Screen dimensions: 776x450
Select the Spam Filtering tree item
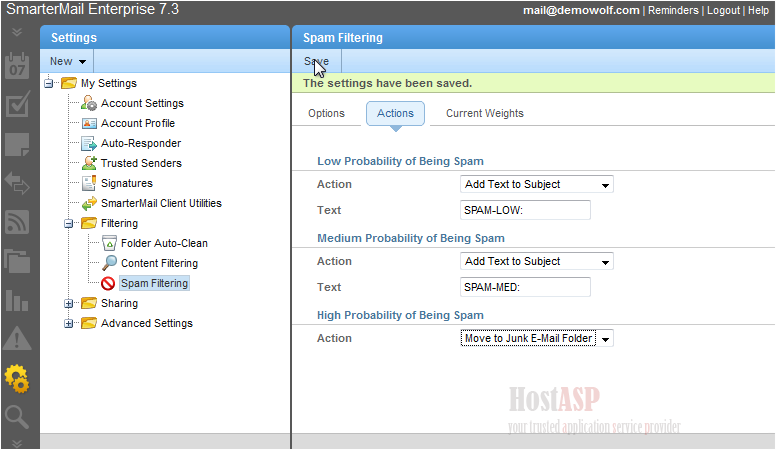tap(154, 283)
